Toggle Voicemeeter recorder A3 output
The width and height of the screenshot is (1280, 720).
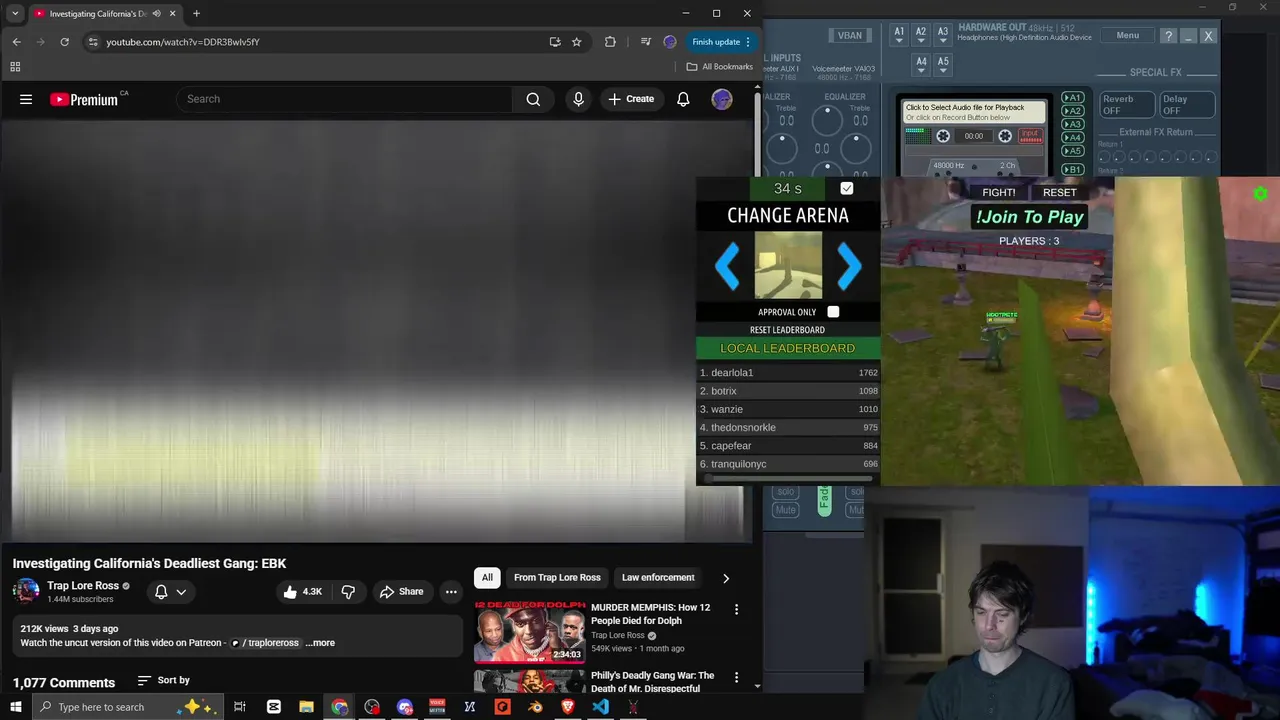click(1072, 124)
